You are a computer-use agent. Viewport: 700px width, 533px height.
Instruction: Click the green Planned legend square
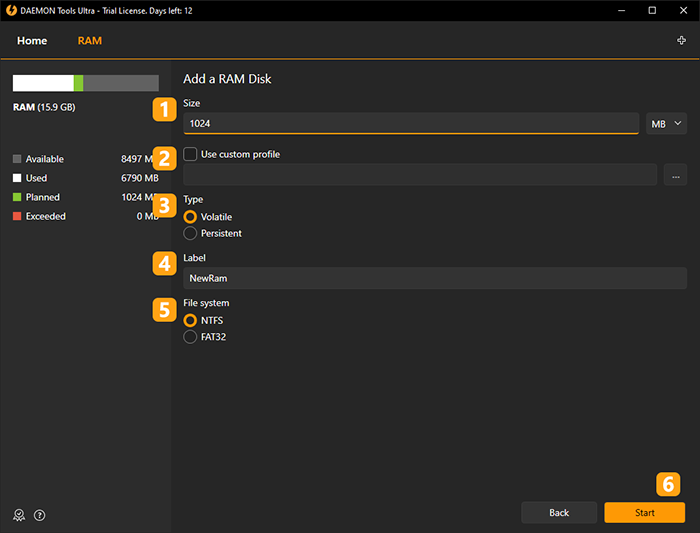coord(17,197)
